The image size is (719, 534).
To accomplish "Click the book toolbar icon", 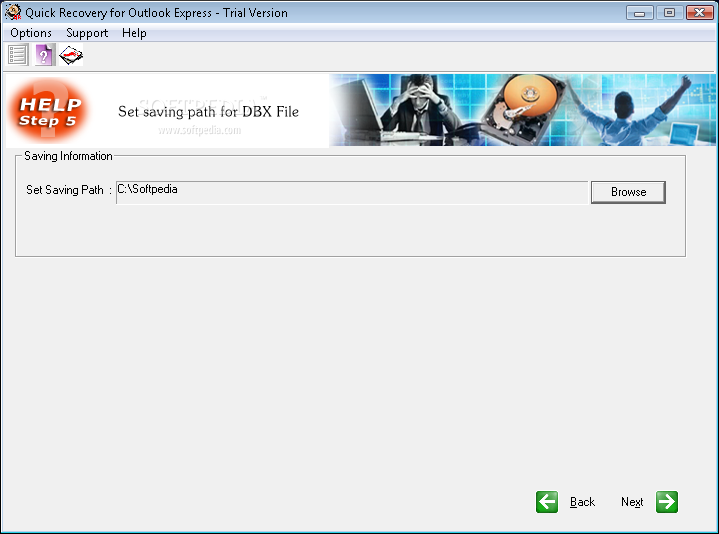I will point(71,55).
